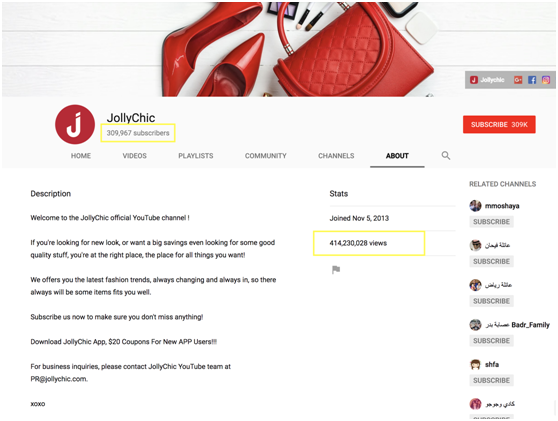Viewport: 558px width, 421px height.
Task: Open the PLAYLISTS tab
Action: pos(196,156)
